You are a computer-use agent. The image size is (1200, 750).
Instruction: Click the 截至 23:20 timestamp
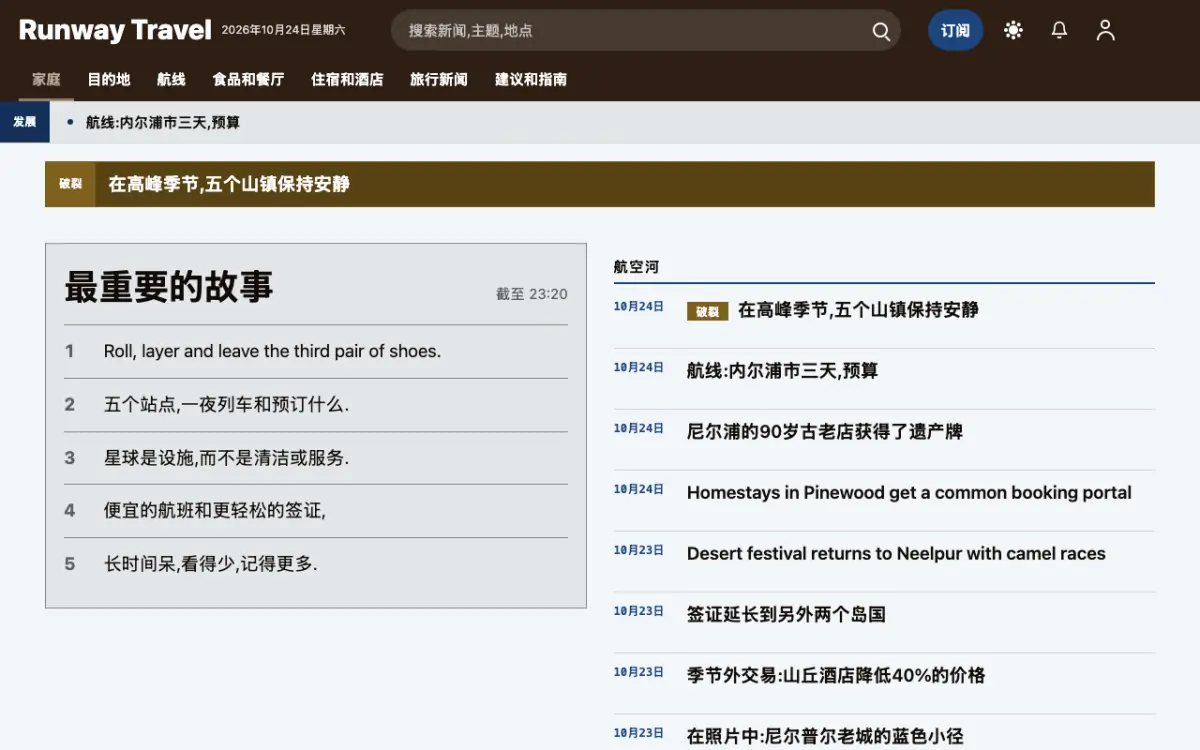coord(532,294)
